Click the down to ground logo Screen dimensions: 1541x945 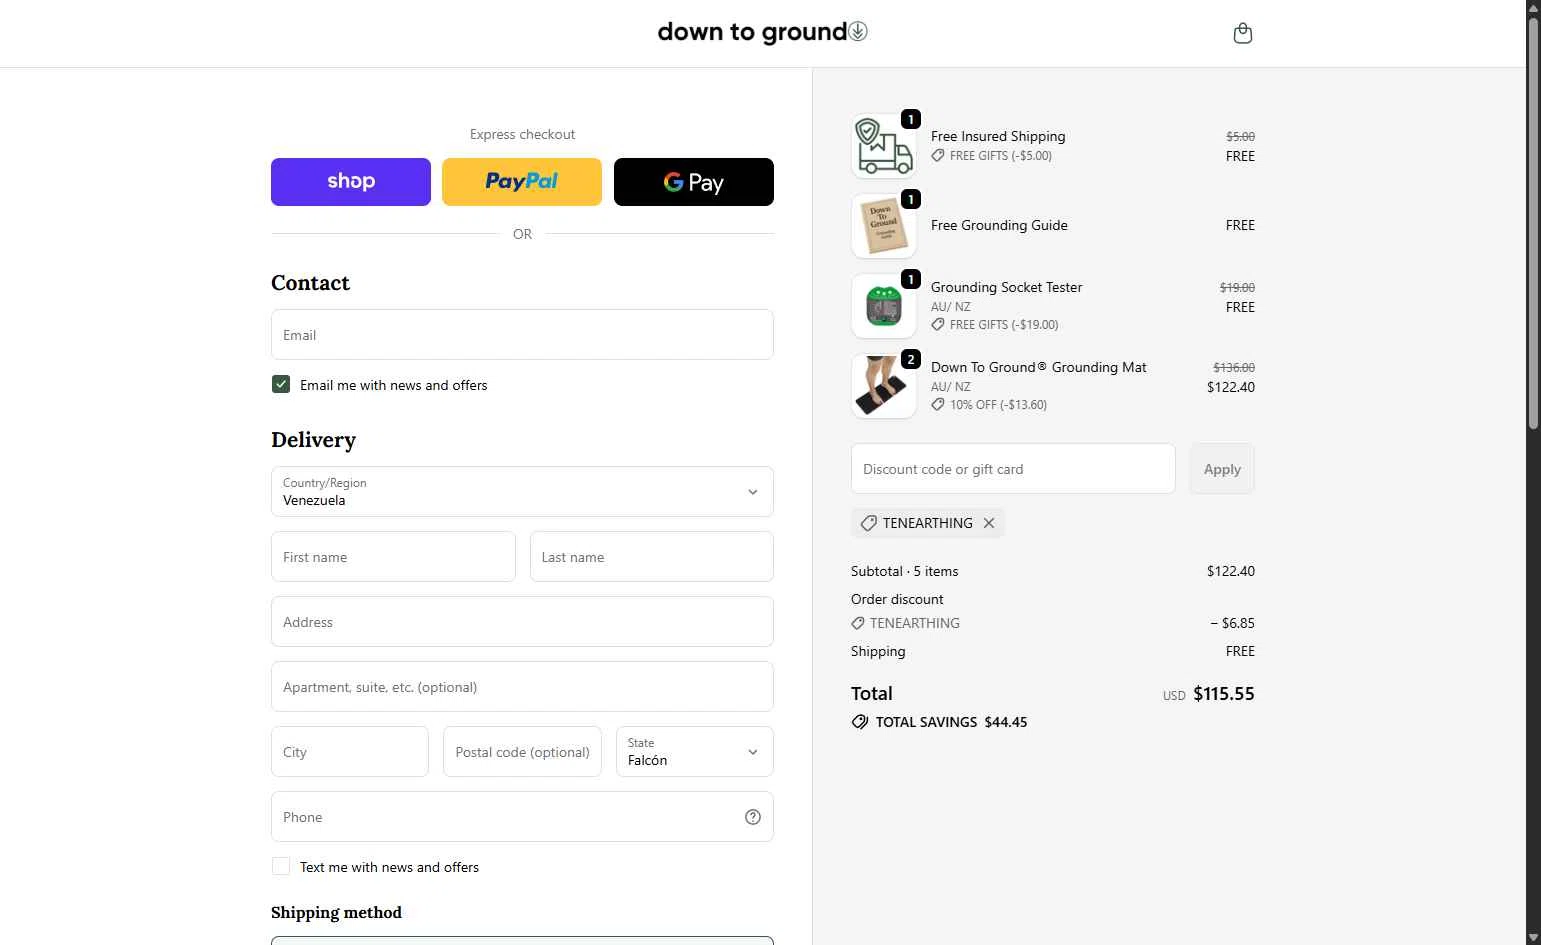click(x=762, y=32)
